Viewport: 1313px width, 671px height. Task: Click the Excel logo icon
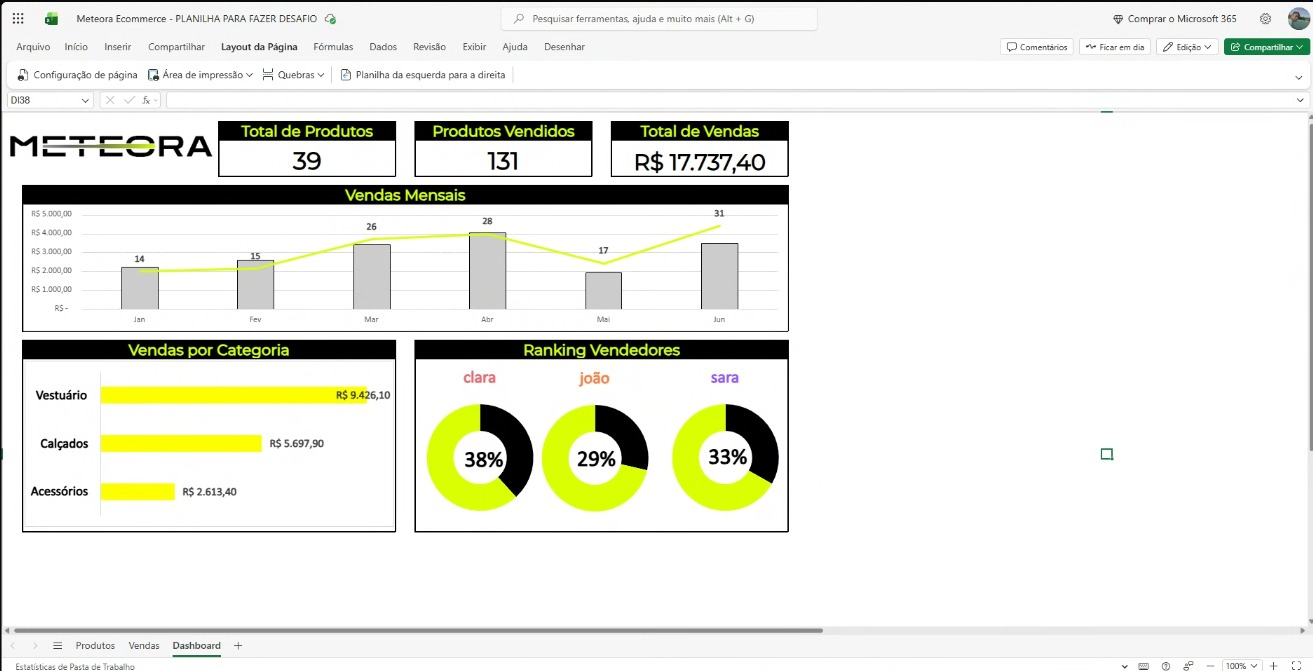[52, 19]
